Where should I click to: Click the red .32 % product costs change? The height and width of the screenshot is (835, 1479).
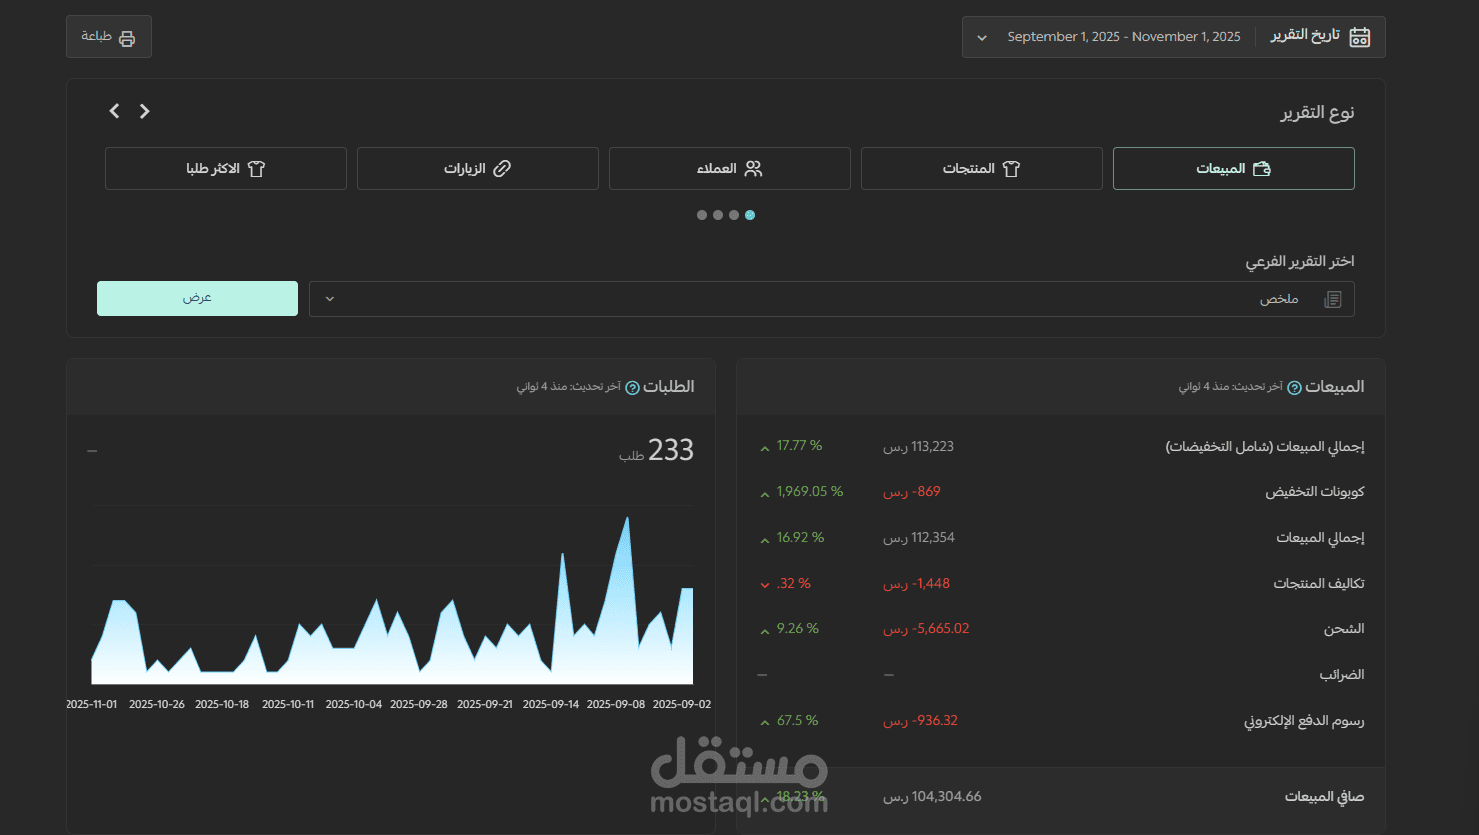coord(793,584)
